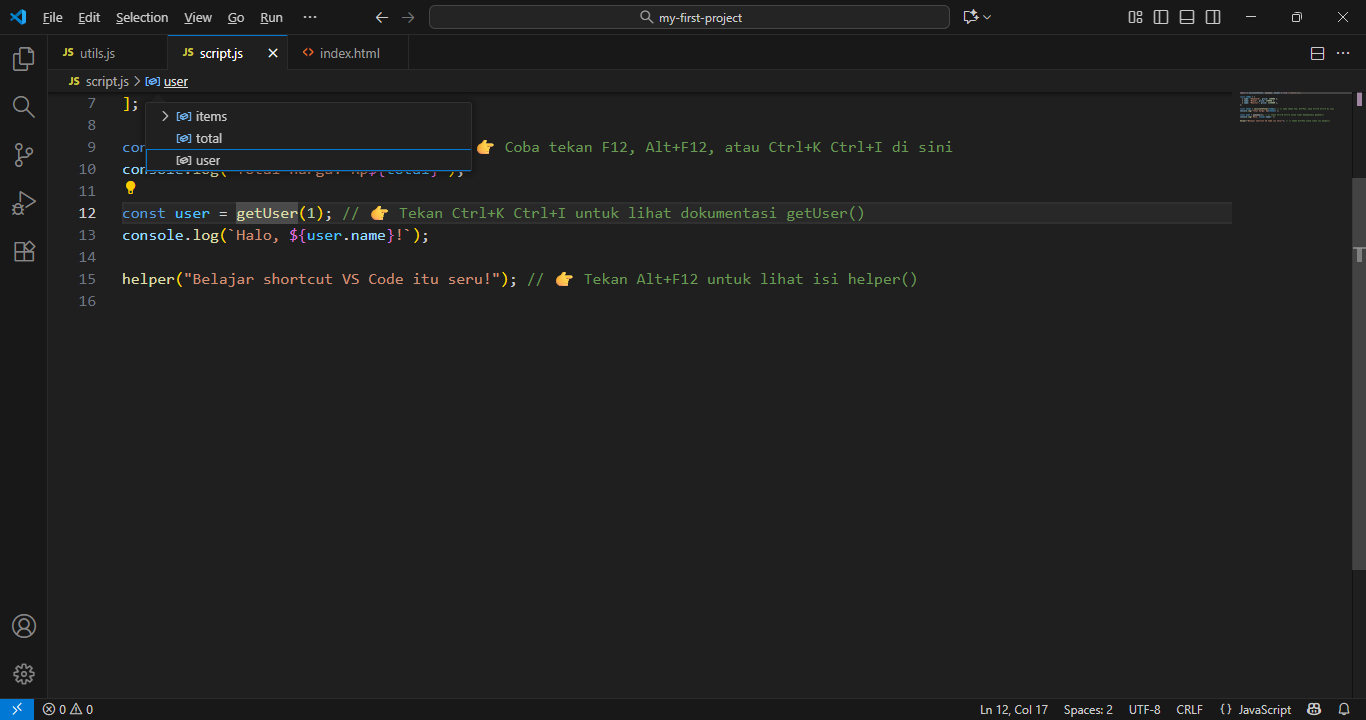Toggle the Secondary Side Bar visibility
Screen dimensions: 1366x720
[x=1212, y=17]
